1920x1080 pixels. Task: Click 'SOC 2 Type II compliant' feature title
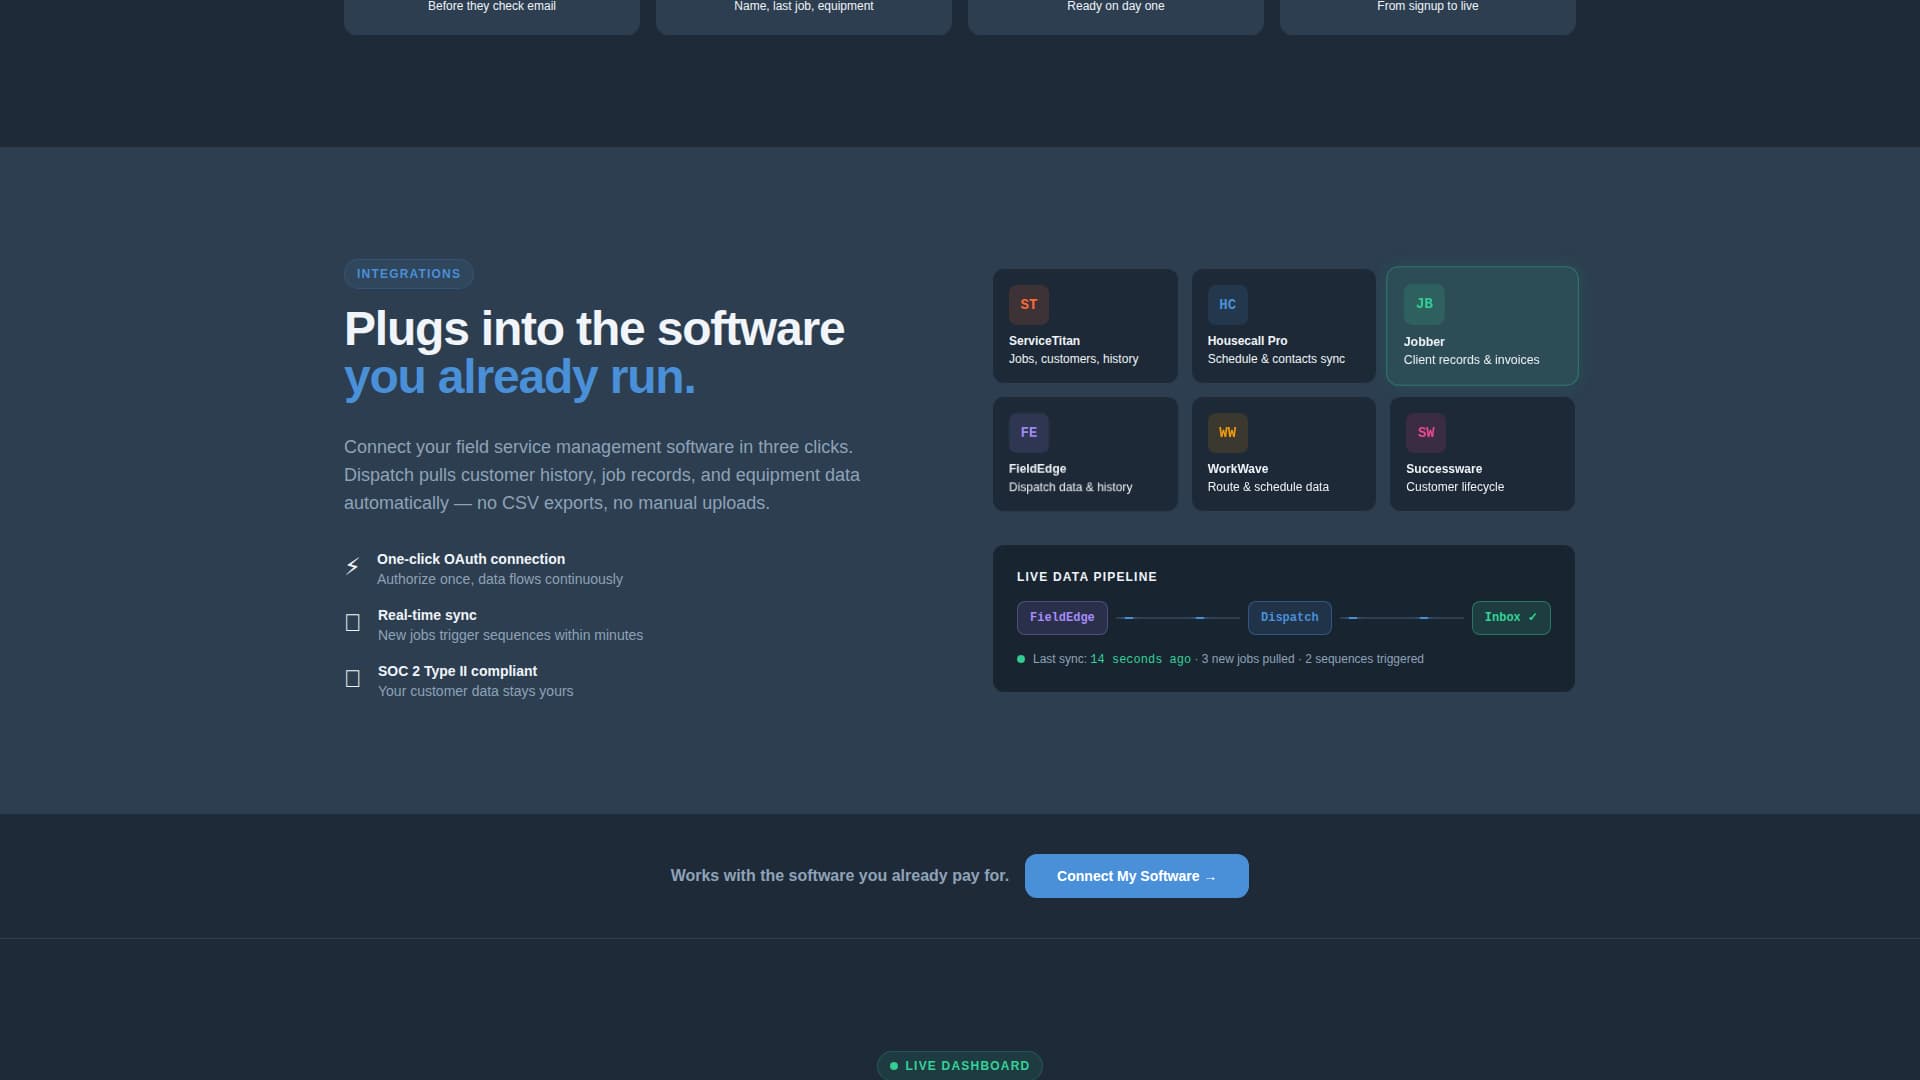(x=457, y=671)
